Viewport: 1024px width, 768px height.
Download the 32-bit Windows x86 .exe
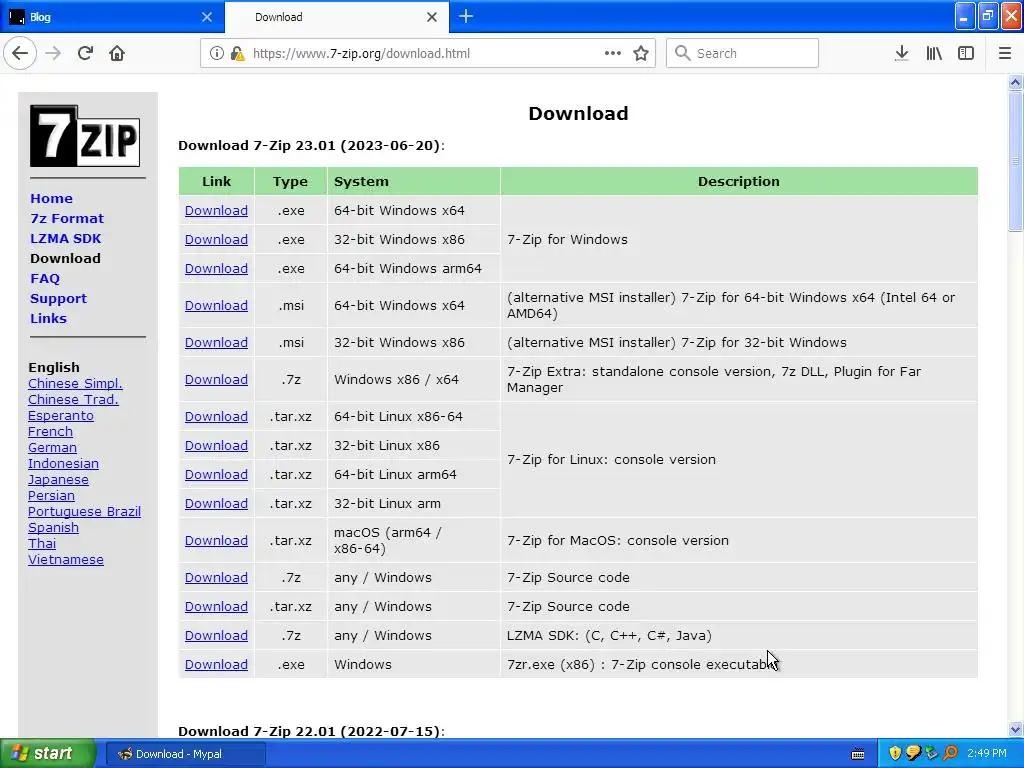point(216,240)
